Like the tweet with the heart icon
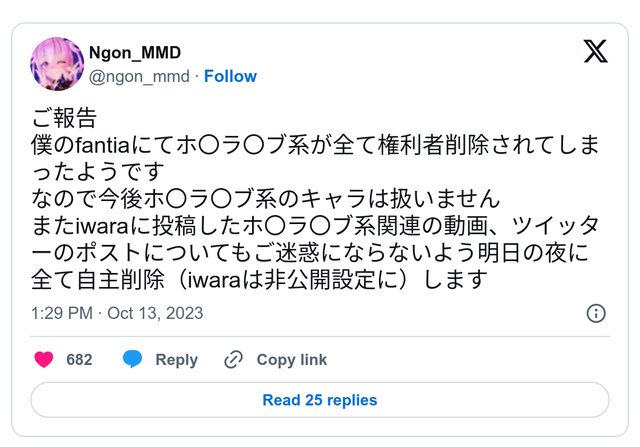The width and height of the screenshot is (640, 447). [44, 359]
